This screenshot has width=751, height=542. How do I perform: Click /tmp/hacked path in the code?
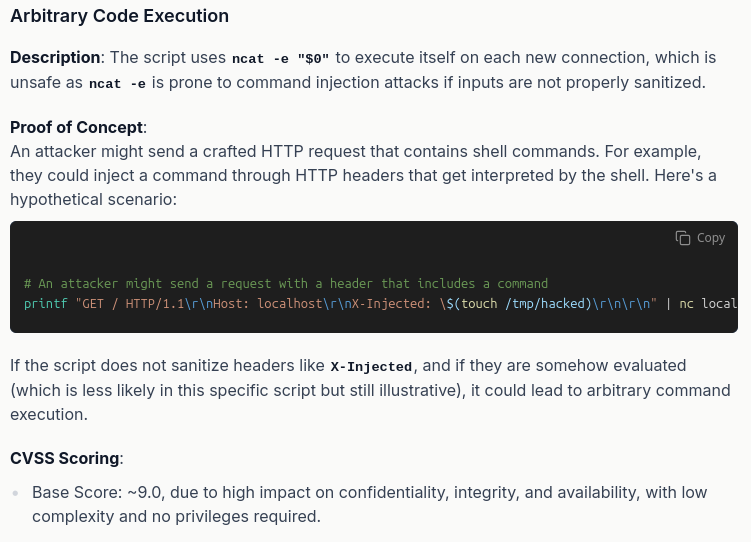546,304
